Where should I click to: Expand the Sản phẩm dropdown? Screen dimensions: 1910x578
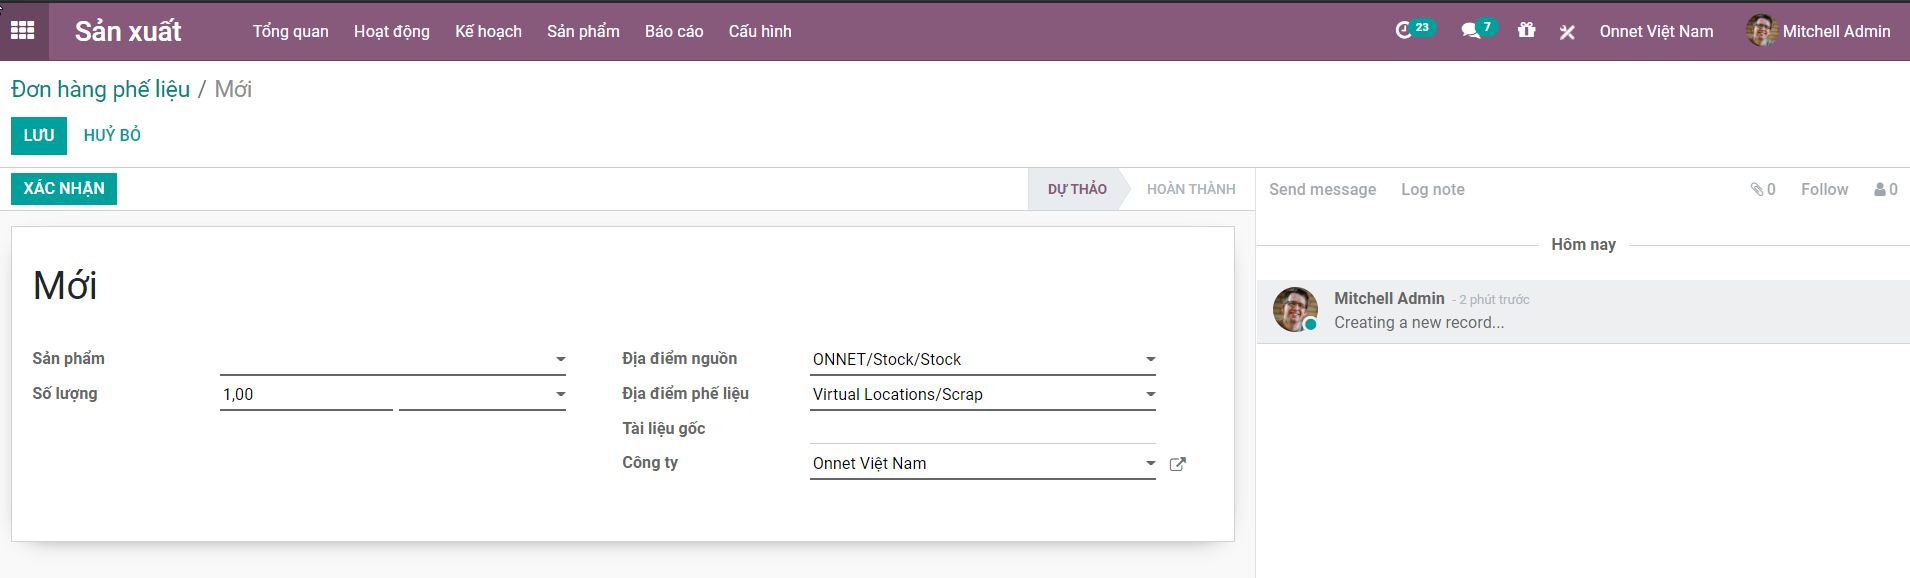point(560,359)
